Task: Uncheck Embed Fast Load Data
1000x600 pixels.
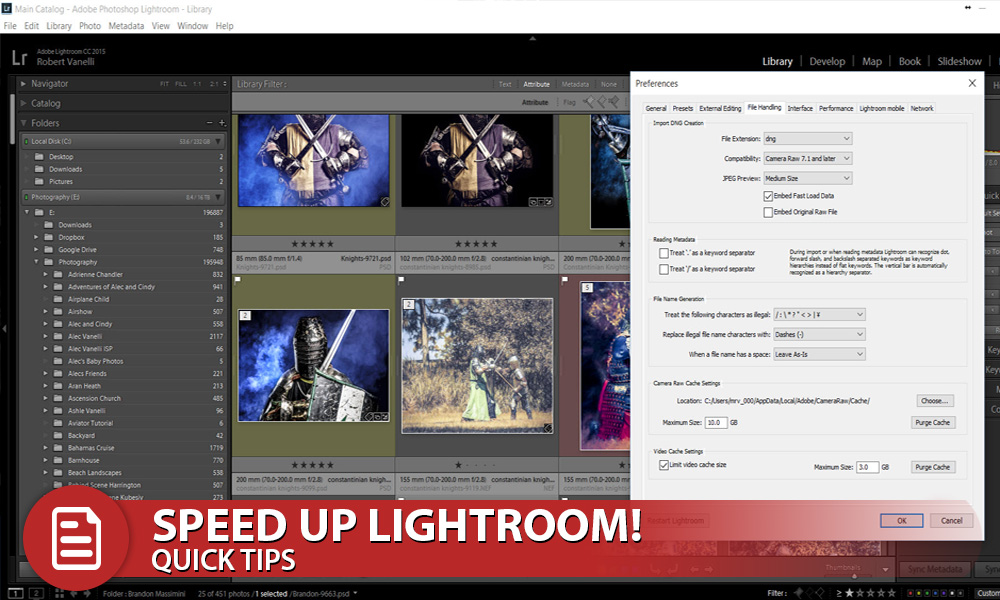Action: coord(768,196)
